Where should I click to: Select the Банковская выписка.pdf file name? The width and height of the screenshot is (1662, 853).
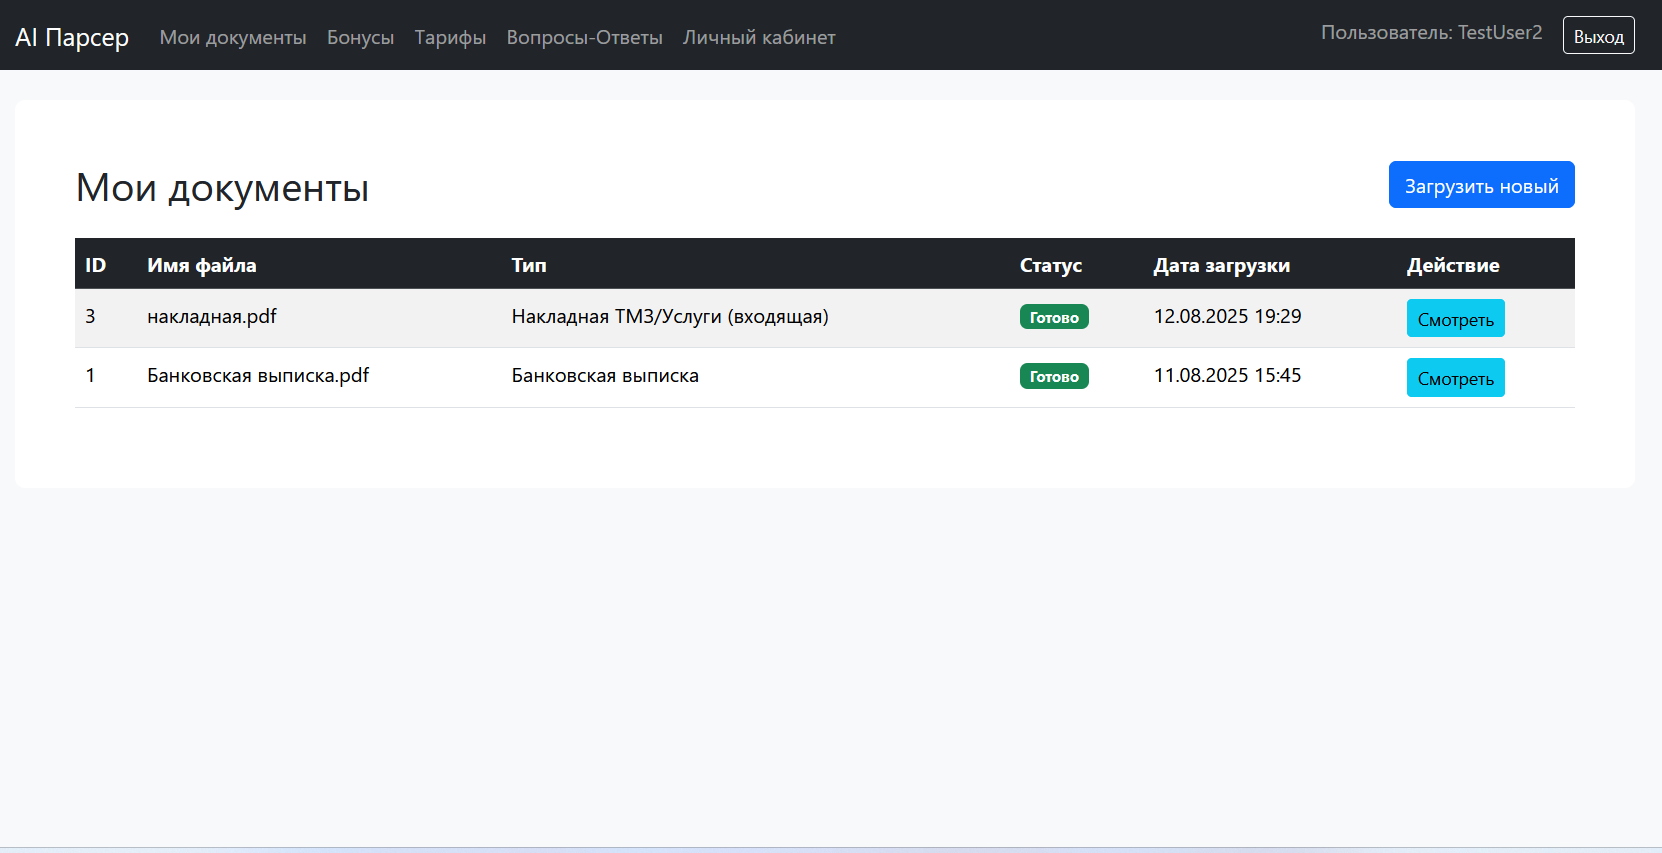pyautogui.click(x=258, y=376)
